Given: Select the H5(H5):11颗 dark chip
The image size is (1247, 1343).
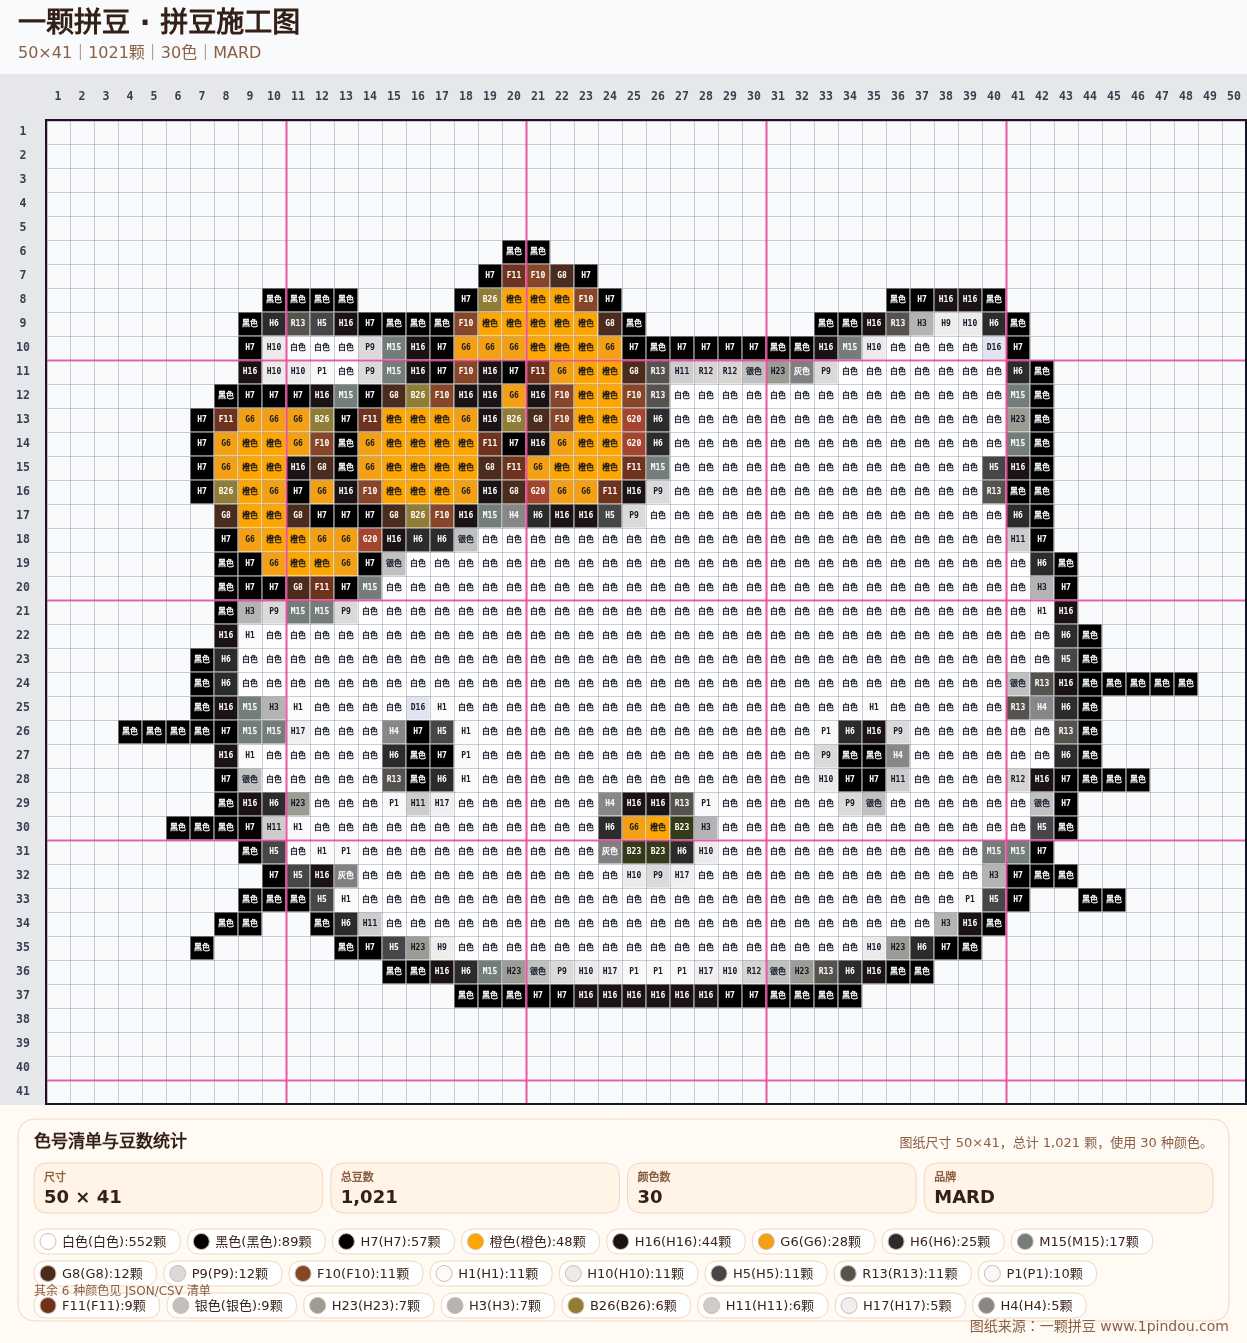Looking at the screenshot, I should [765, 1273].
